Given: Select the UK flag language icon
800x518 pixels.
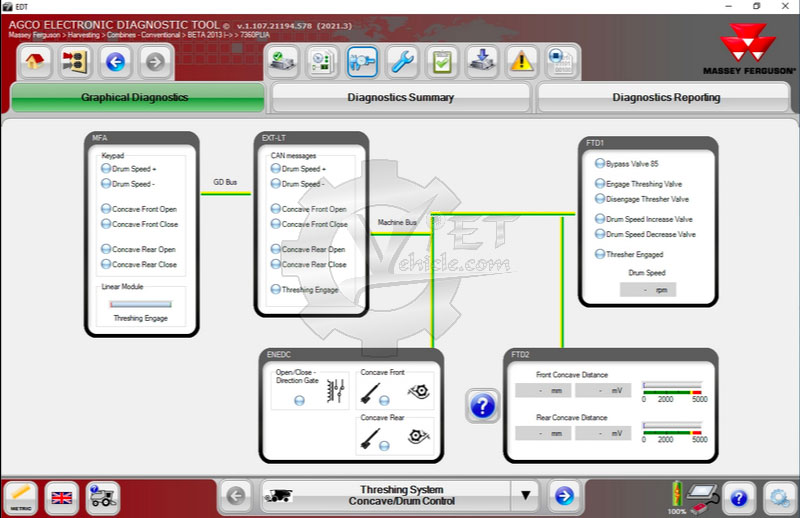Looking at the screenshot, I should 63,496.
